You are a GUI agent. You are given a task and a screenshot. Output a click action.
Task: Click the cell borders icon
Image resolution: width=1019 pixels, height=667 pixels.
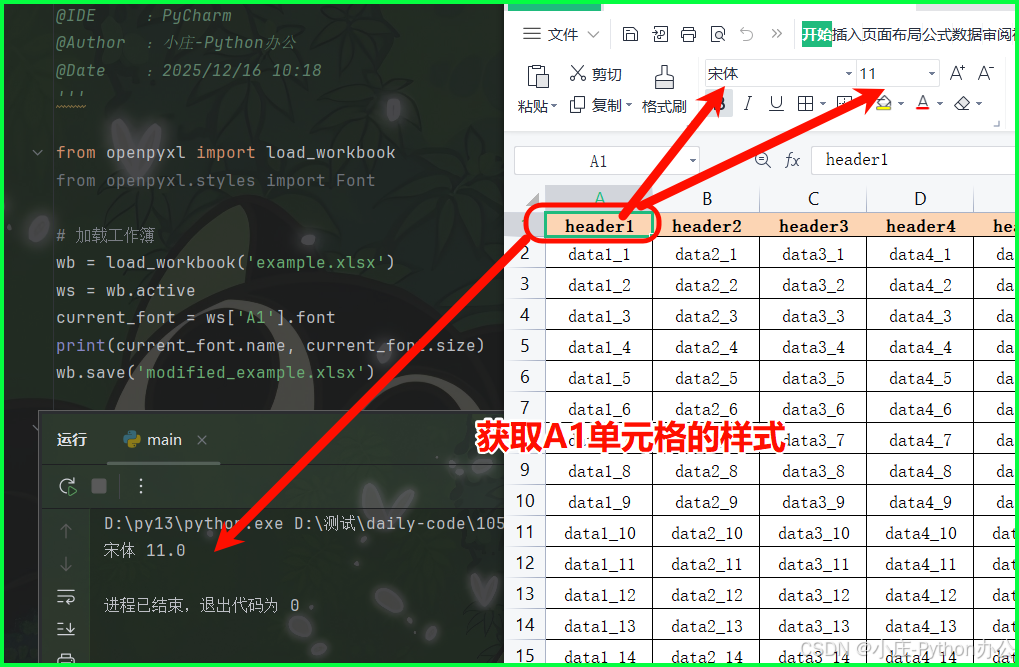pos(805,103)
